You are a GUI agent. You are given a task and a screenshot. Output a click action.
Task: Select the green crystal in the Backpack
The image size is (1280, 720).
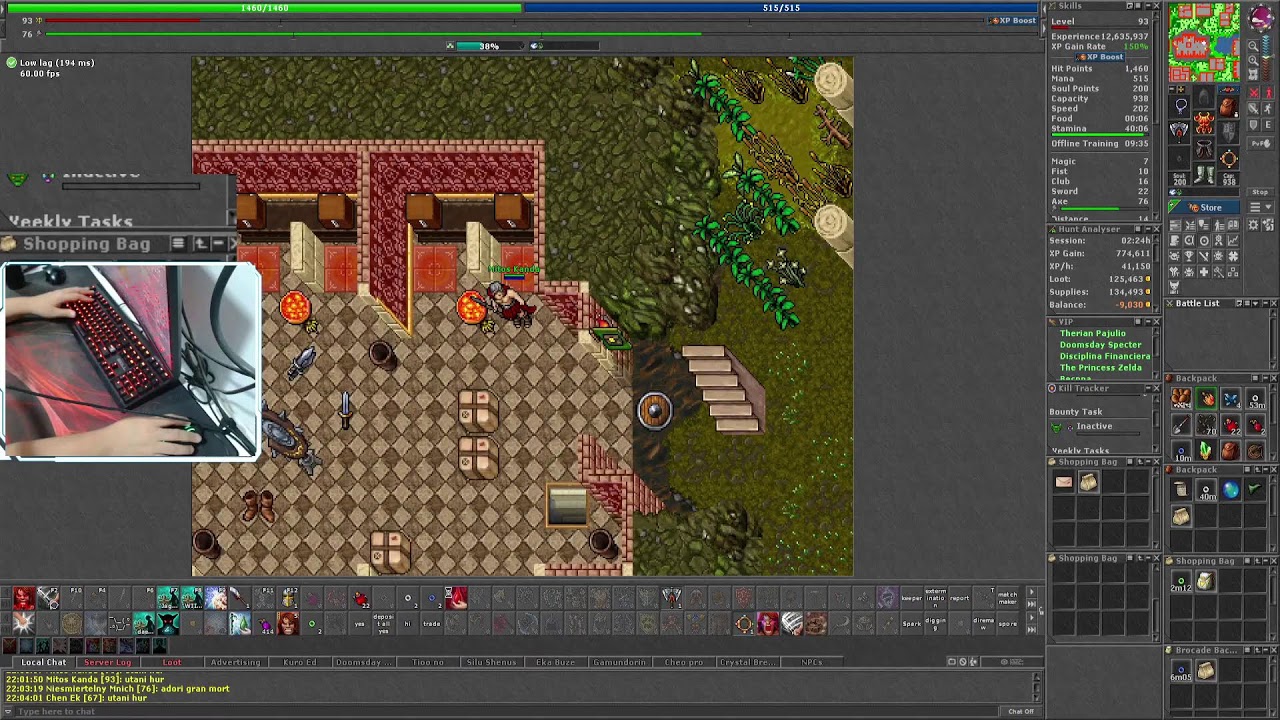[1205, 450]
